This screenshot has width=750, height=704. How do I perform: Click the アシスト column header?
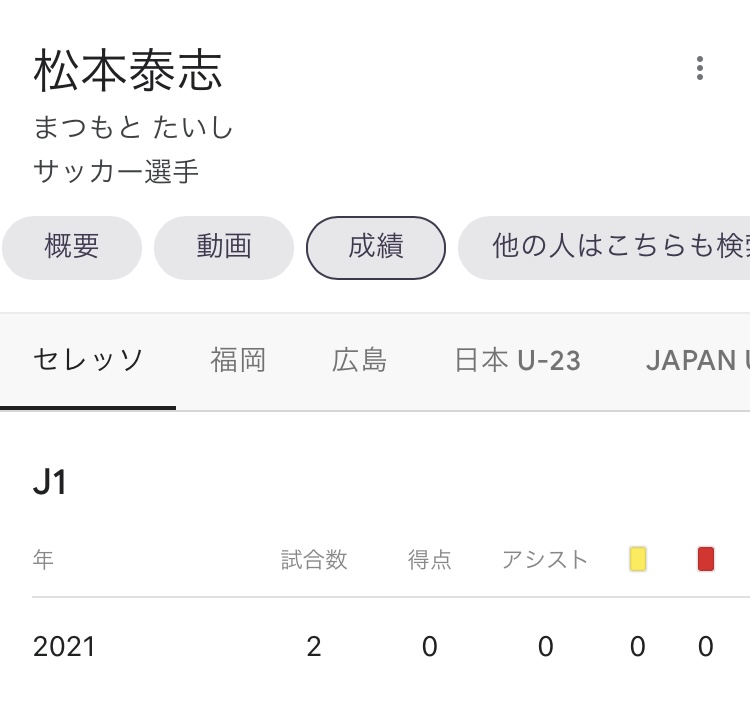click(545, 560)
